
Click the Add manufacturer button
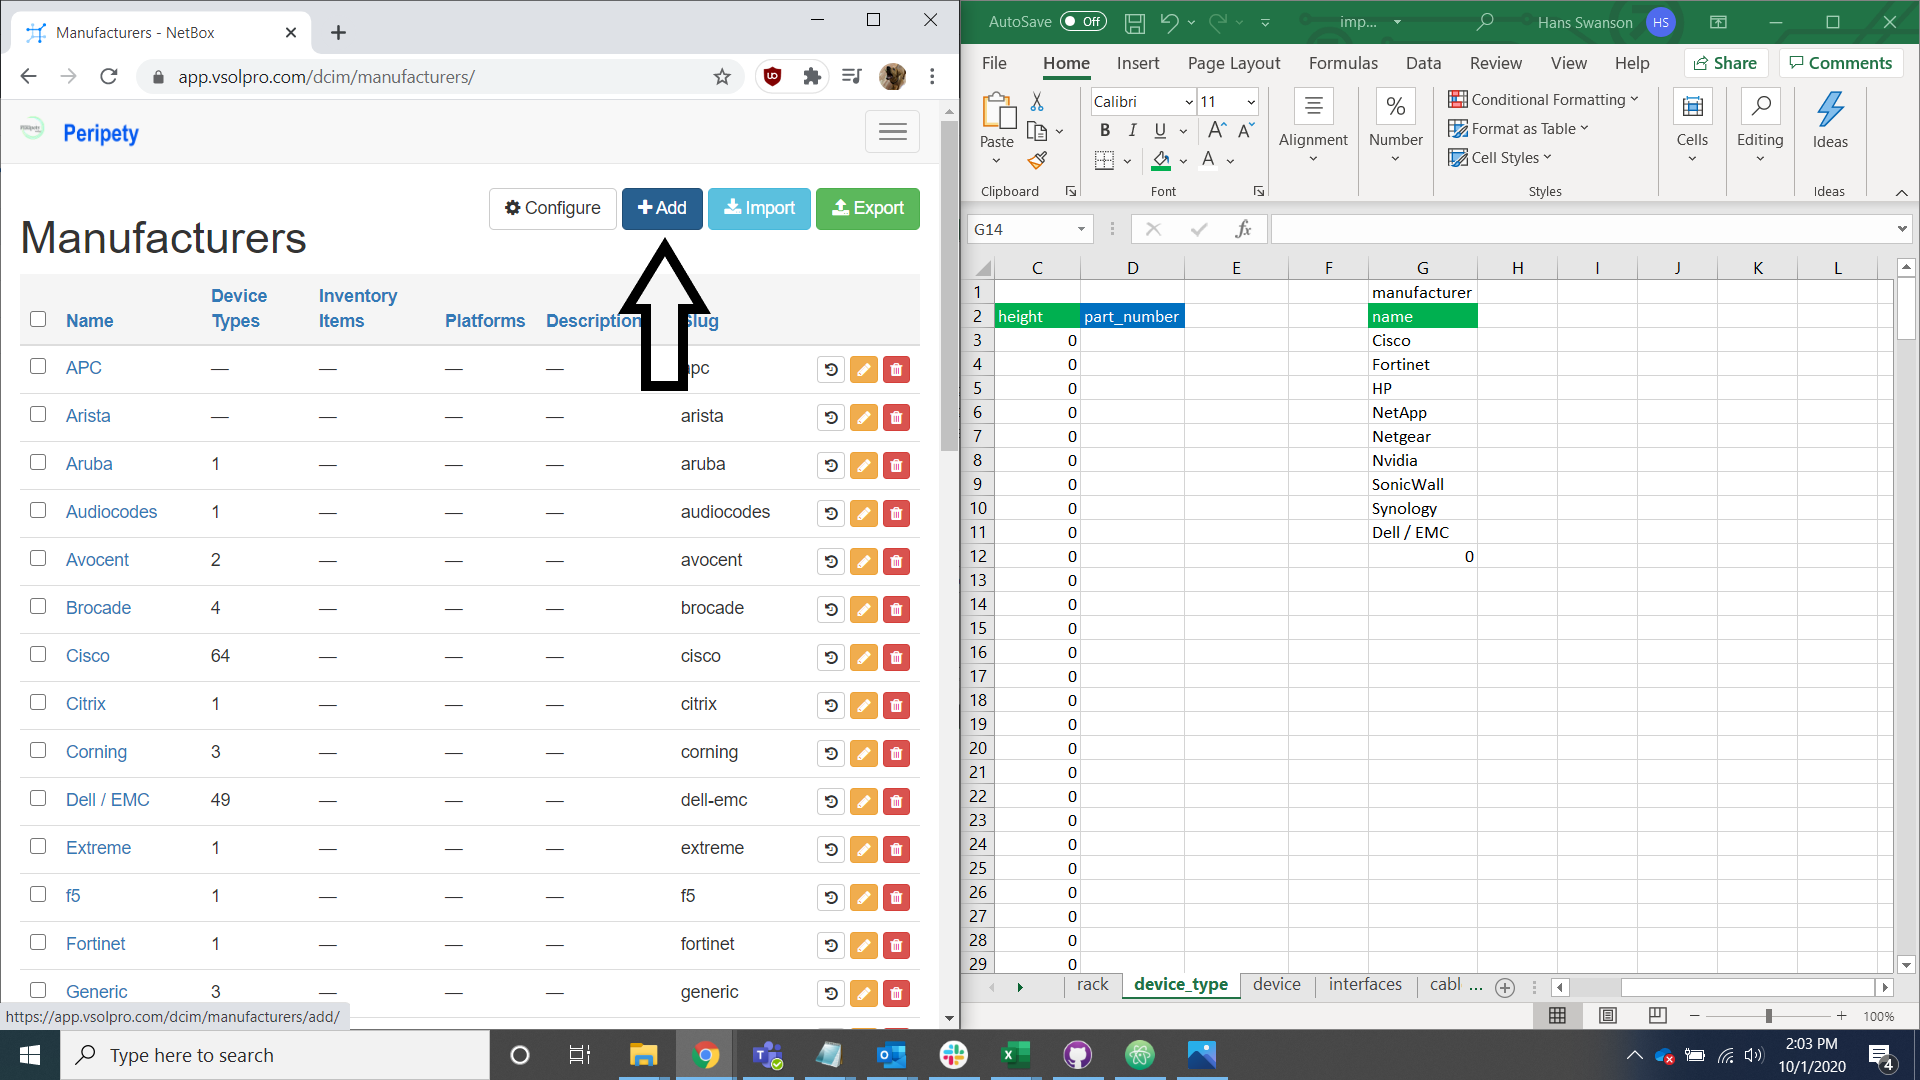point(662,208)
